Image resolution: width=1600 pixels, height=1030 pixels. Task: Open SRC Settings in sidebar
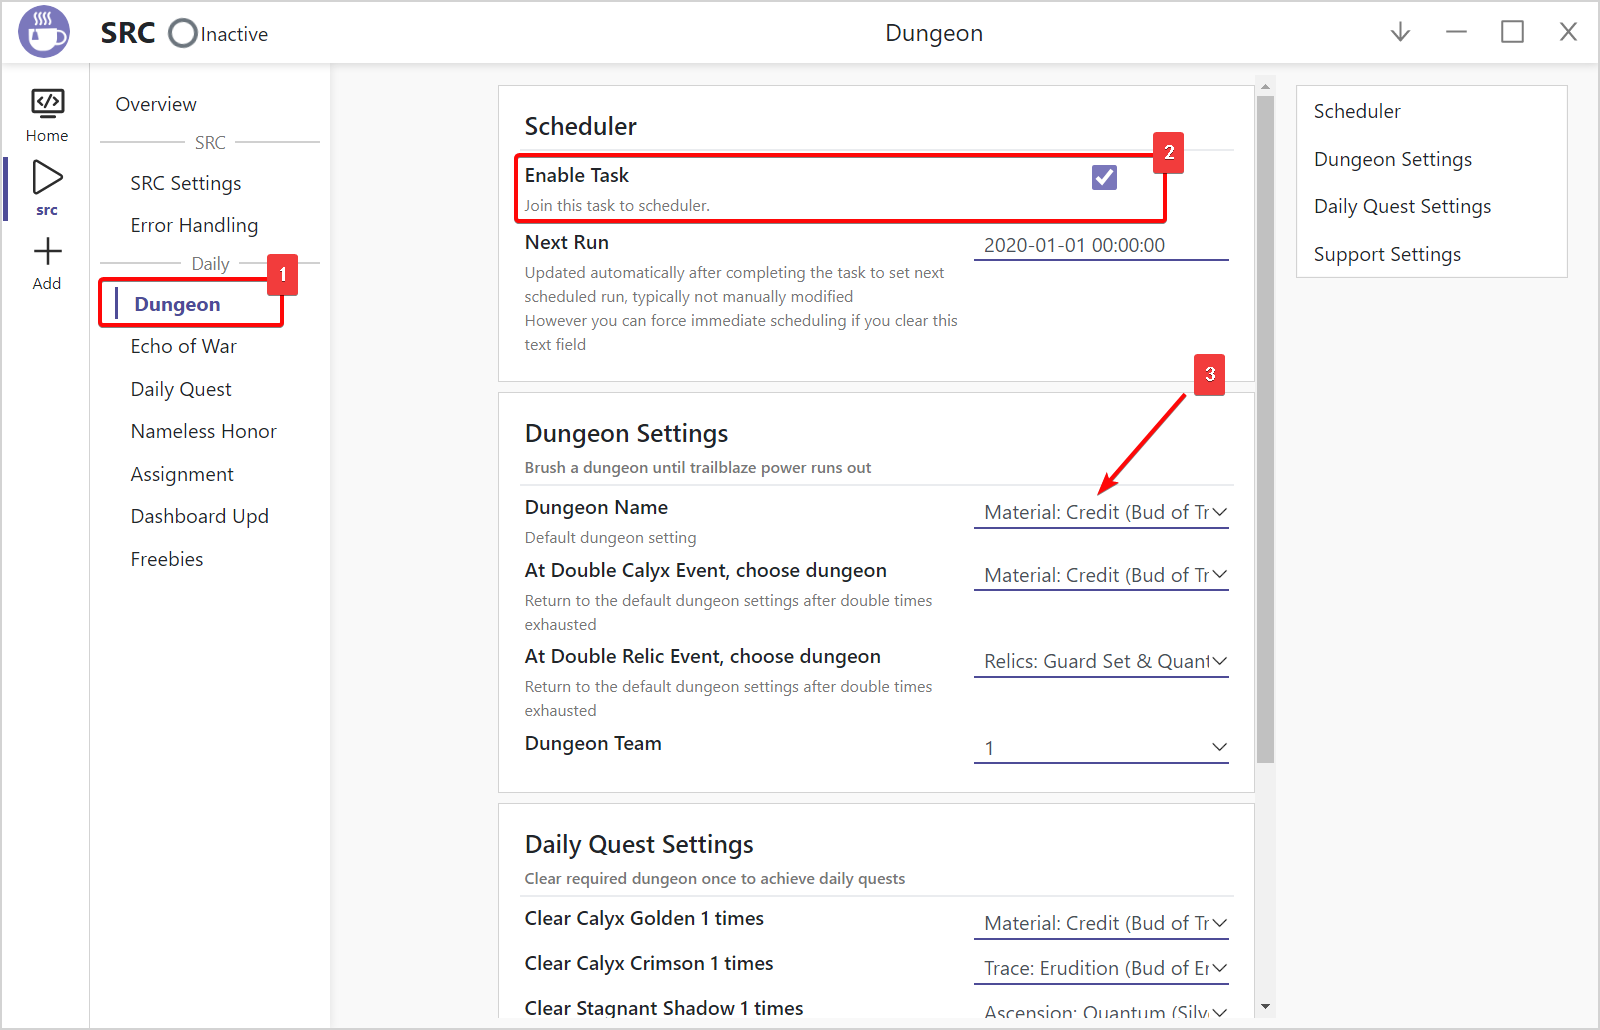pyautogui.click(x=186, y=183)
